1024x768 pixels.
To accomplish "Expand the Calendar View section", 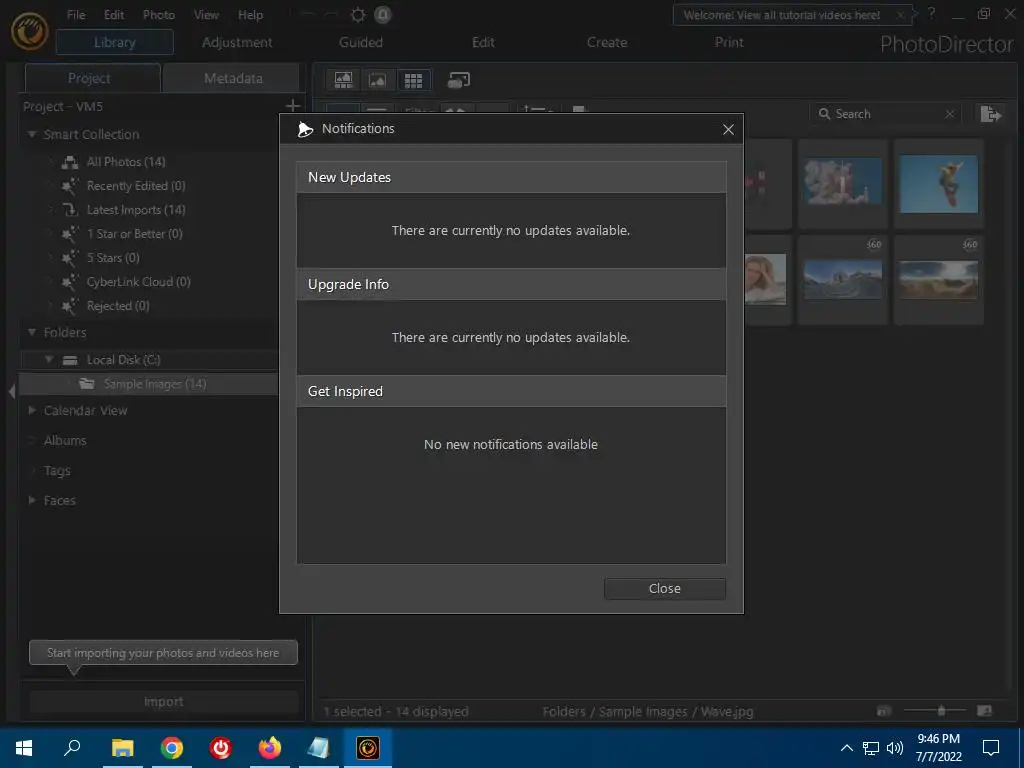I will [31, 410].
